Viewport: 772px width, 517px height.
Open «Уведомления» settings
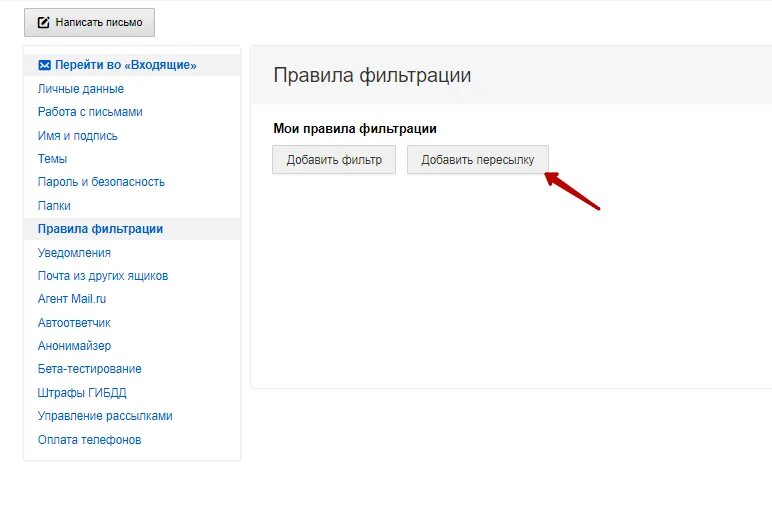74,253
